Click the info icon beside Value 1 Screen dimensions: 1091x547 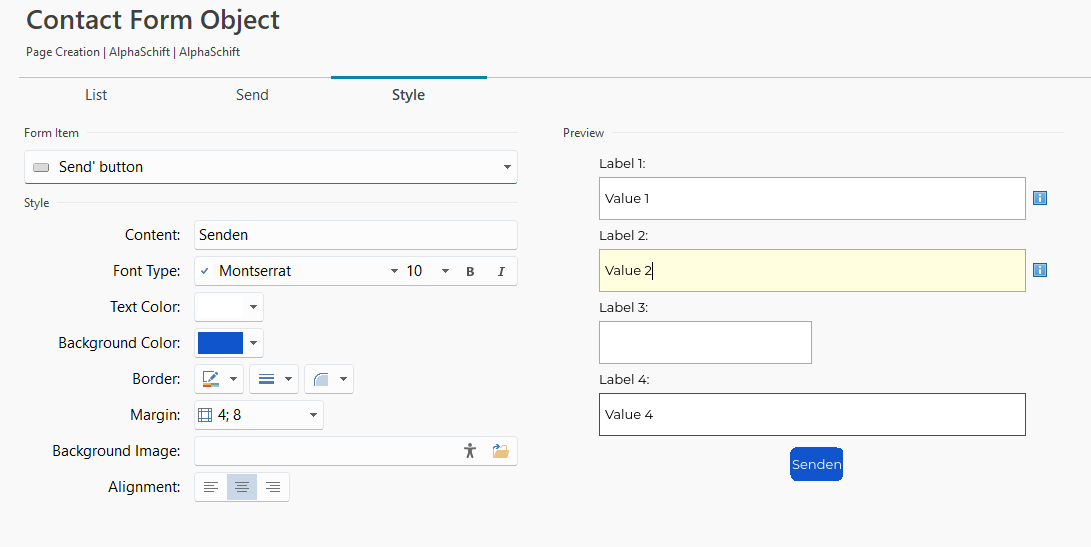pos(1039,198)
